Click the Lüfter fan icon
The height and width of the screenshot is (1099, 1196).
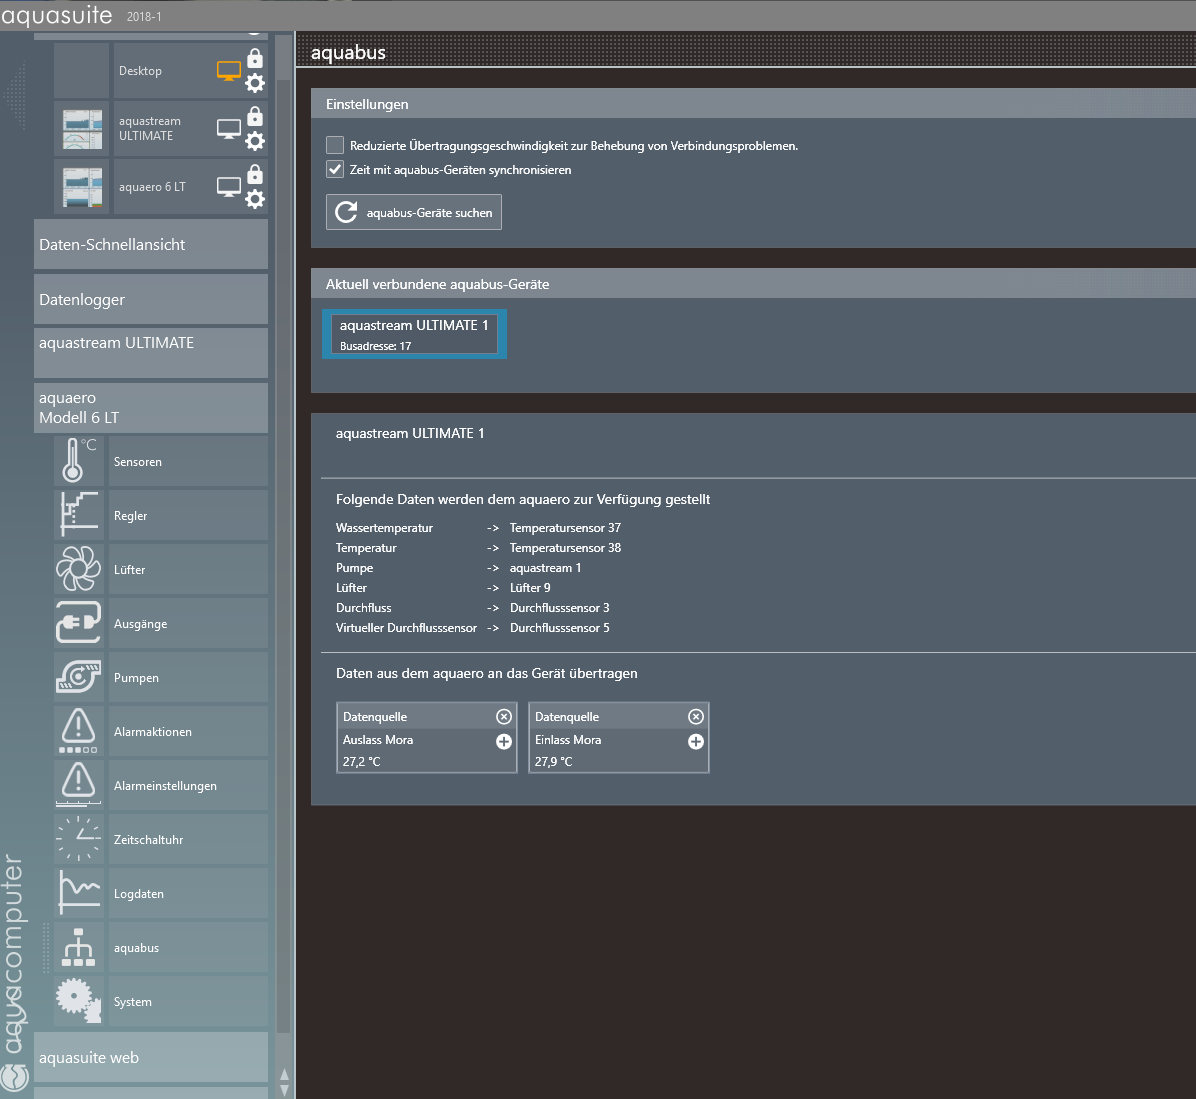coord(79,569)
